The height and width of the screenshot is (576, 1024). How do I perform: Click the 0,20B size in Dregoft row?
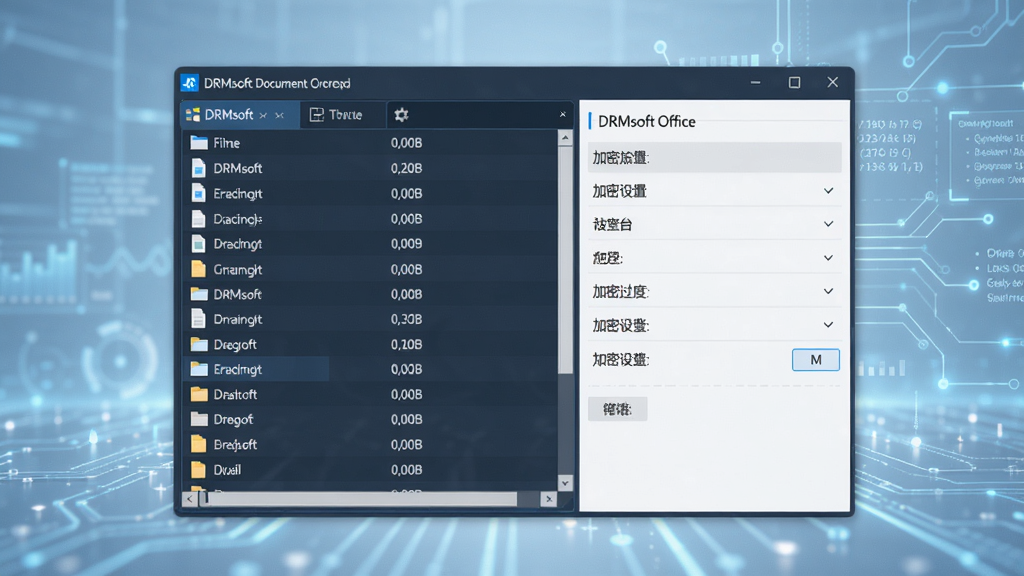click(x=406, y=344)
